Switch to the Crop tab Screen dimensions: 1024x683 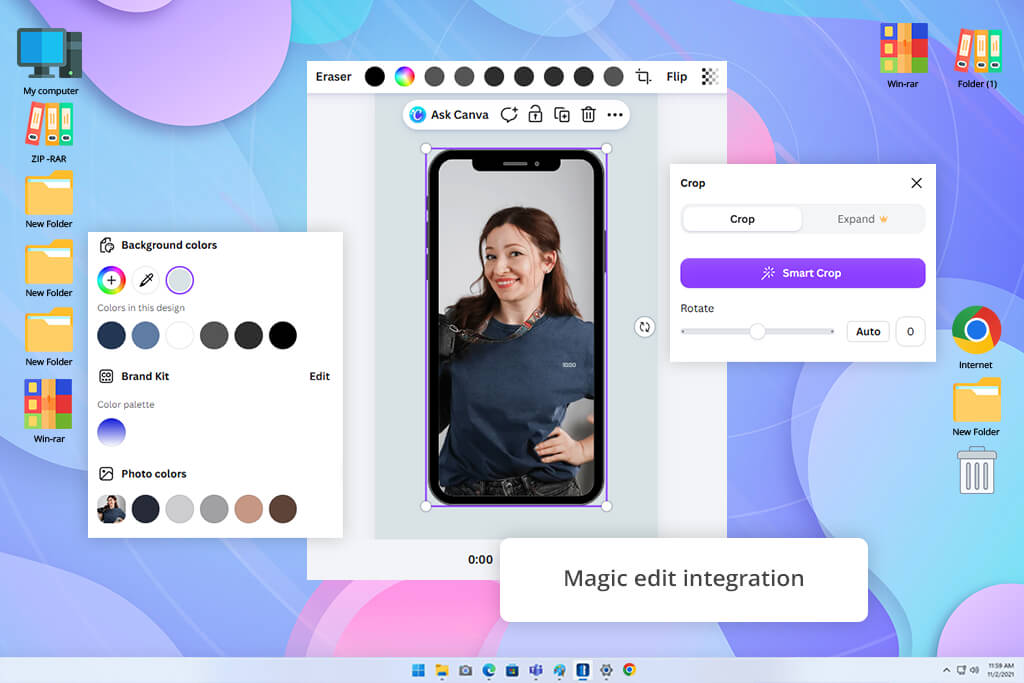tap(742, 219)
